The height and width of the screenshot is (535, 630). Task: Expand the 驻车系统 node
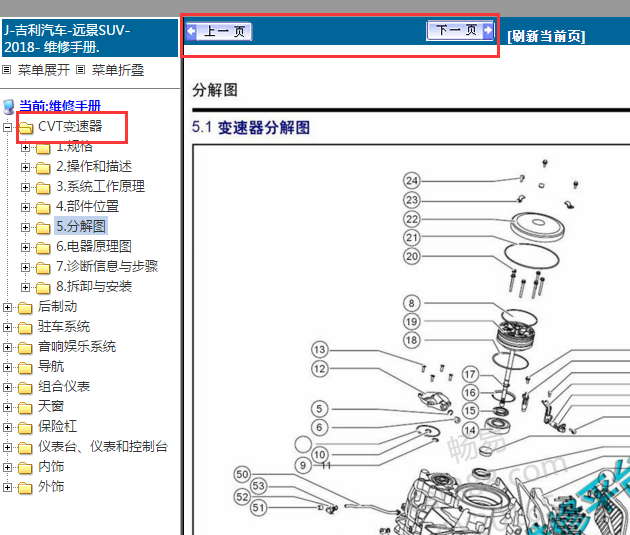pyautogui.click(x=7, y=327)
